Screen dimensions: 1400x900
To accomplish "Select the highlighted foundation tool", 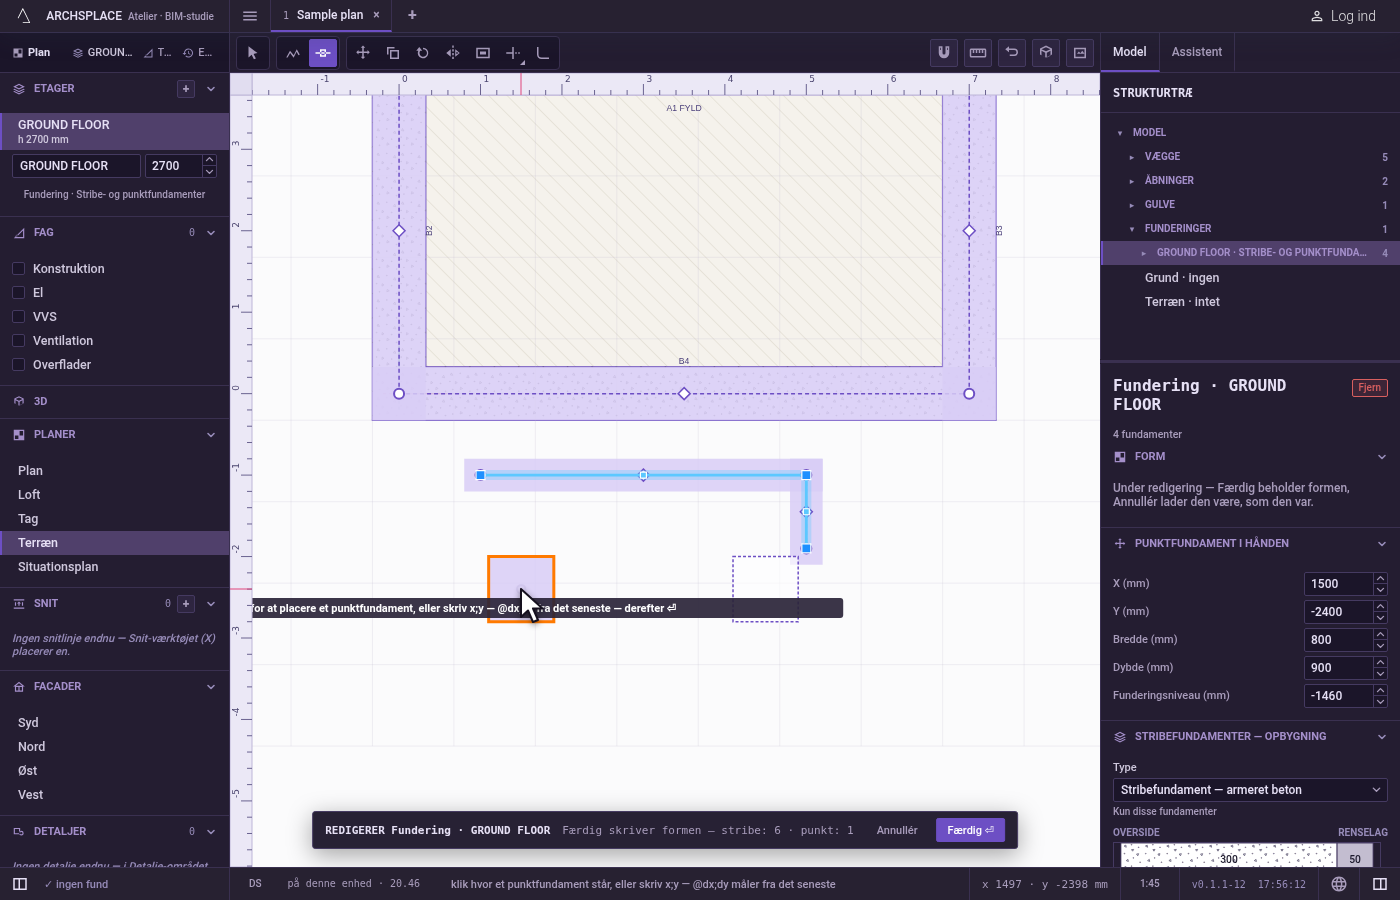I will [323, 53].
